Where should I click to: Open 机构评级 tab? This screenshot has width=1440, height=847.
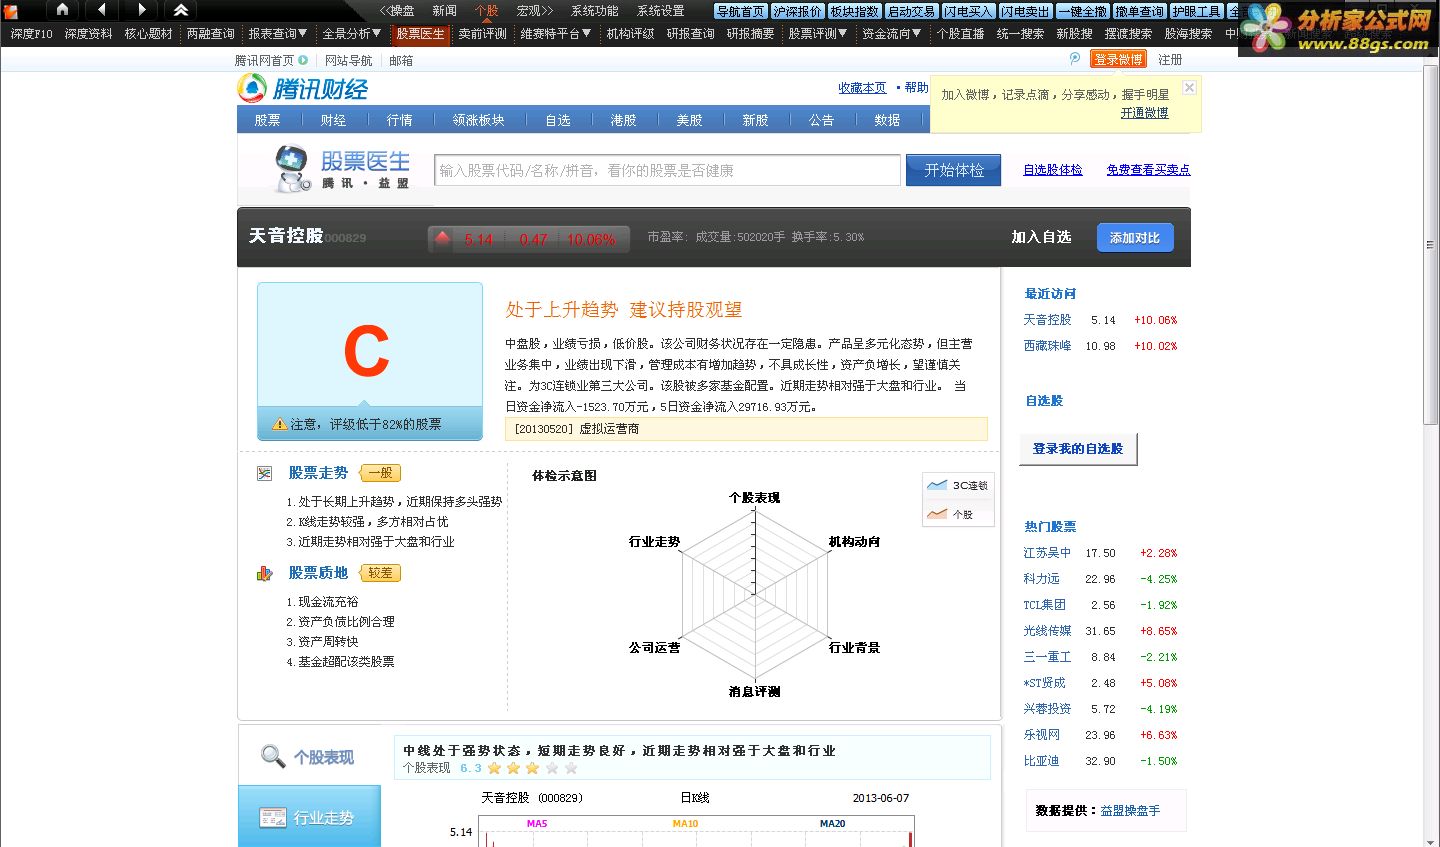(x=630, y=33)
